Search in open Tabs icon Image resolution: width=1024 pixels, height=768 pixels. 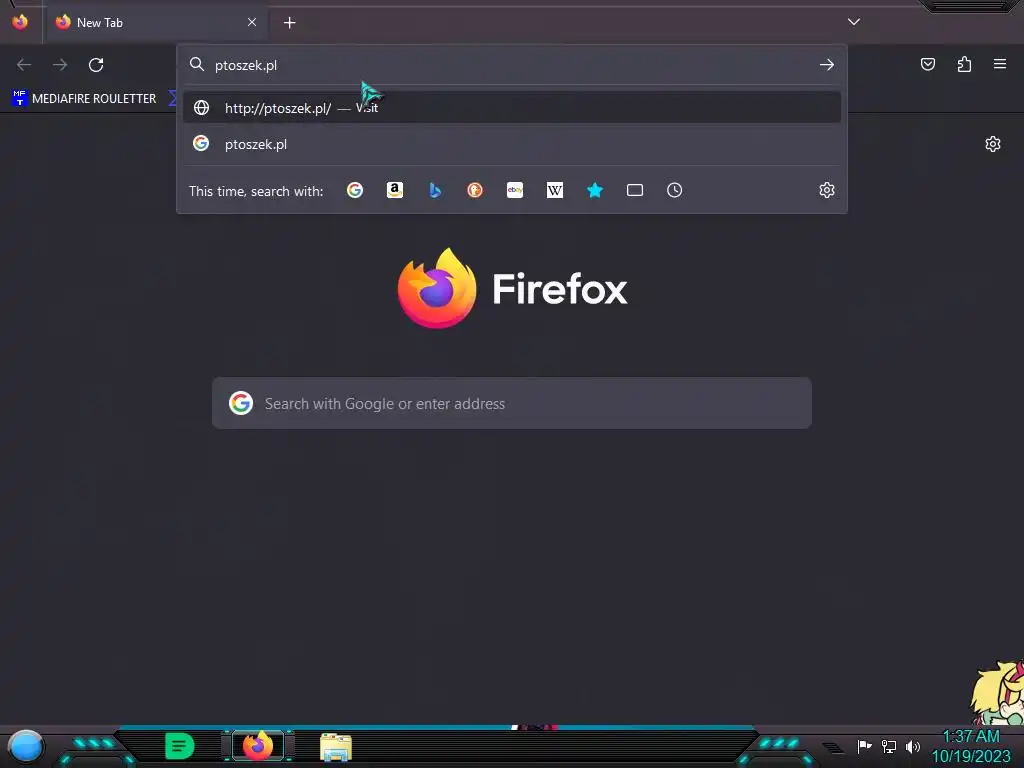635,190
